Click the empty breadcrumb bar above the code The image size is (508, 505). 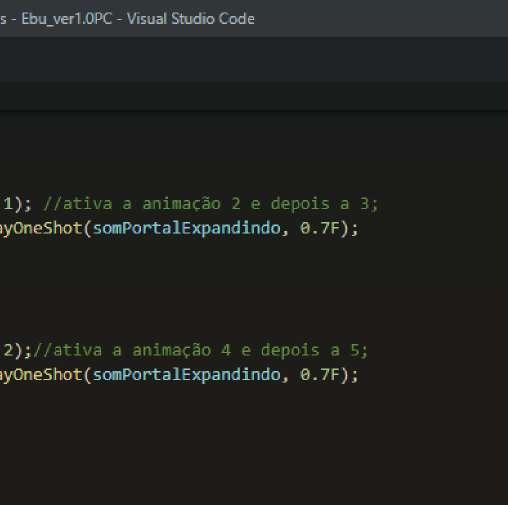tap(254, 96)
